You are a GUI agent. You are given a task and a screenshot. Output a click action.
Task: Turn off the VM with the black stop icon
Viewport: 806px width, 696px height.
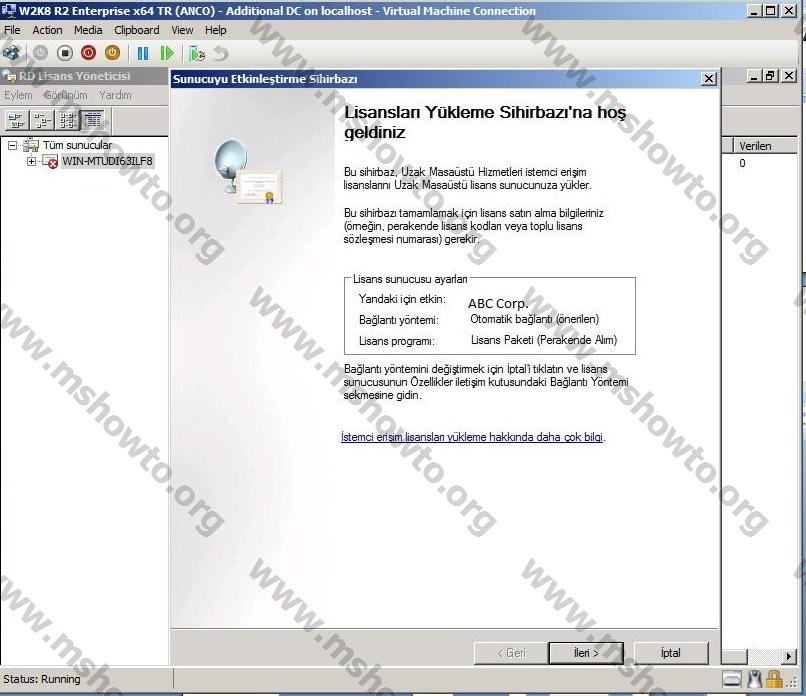pos(65,53)
